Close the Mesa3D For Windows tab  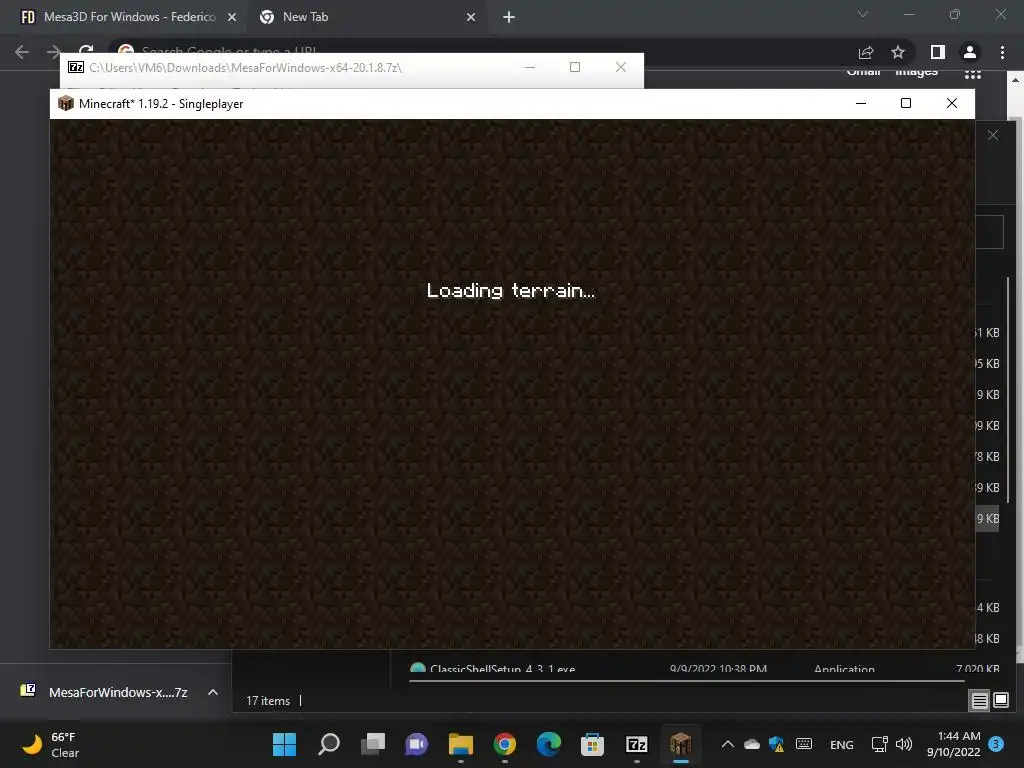[x=232, y=18]
